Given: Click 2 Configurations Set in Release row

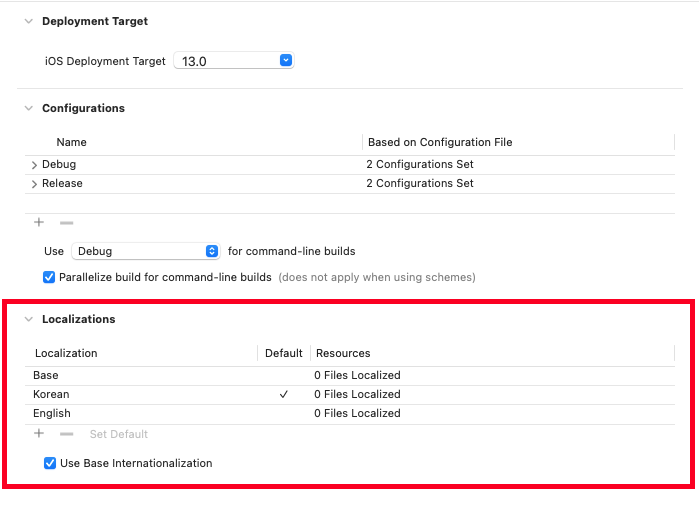Looking at the screenshot, I should tap(419, 184).
